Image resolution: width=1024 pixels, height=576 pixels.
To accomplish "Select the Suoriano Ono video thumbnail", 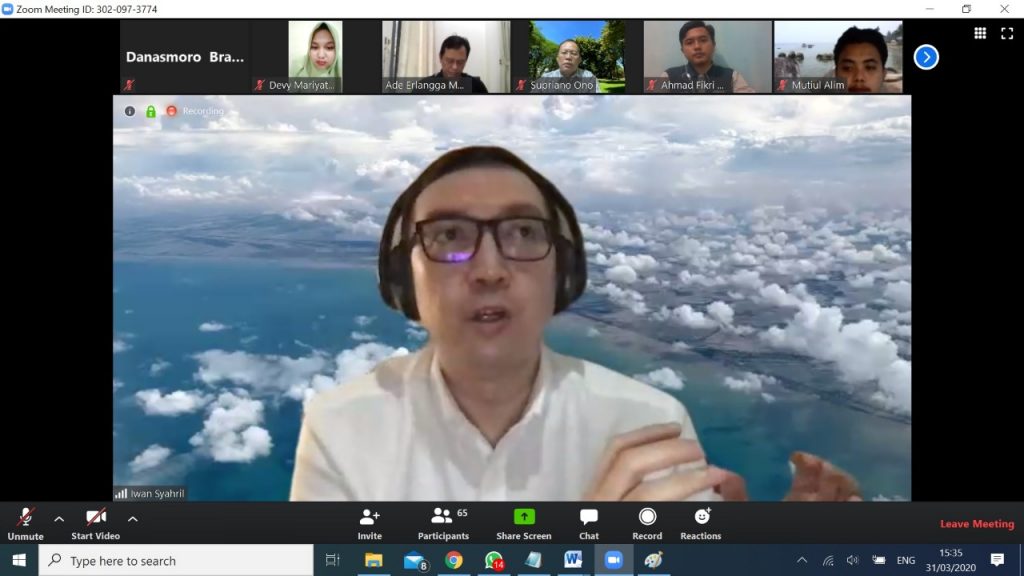I will click(577, 57).
